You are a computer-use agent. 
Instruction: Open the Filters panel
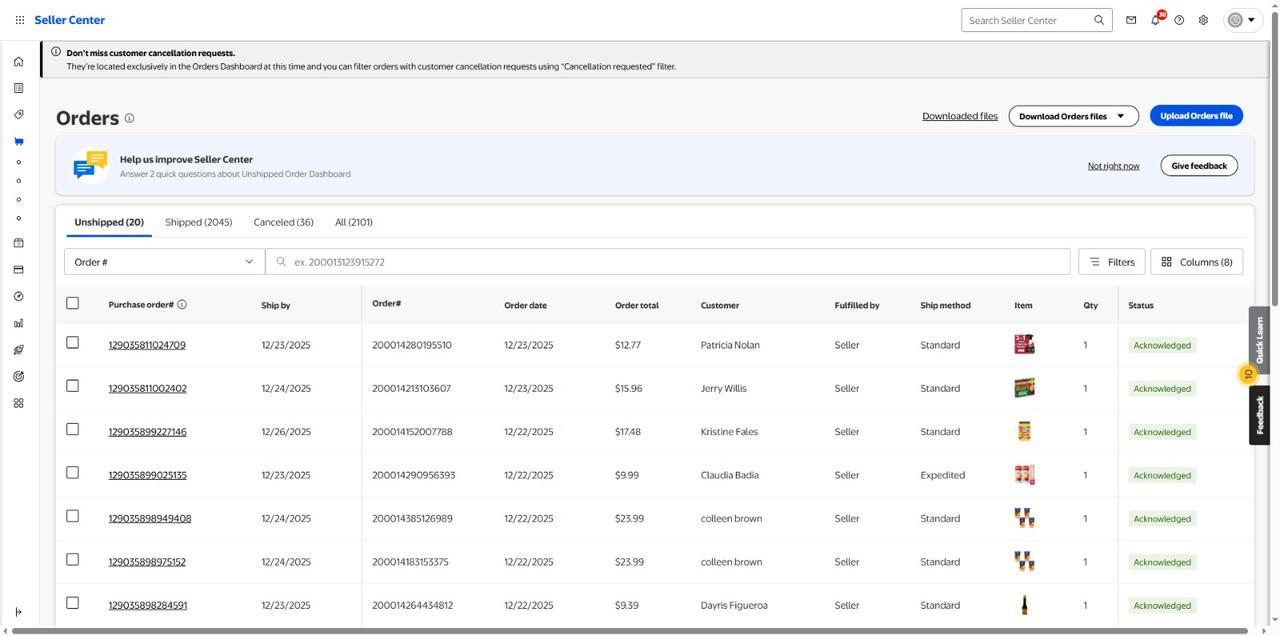click(1112, 262)
